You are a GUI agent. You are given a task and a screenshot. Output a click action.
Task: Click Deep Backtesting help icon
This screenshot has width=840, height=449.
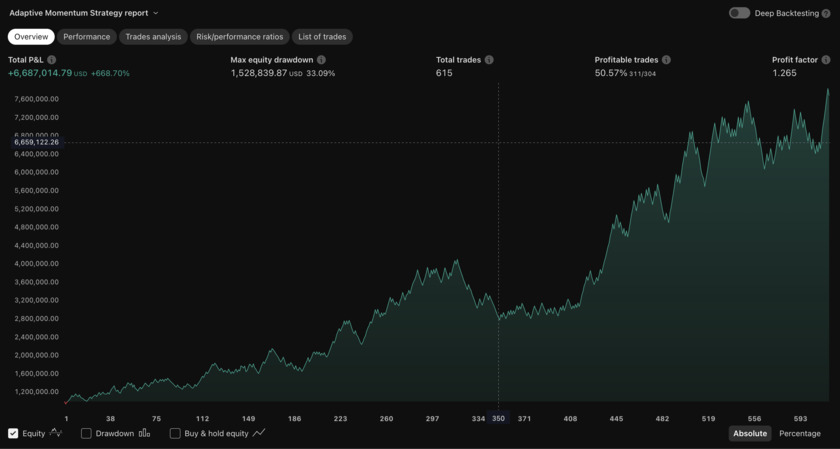(x=826, y=13)
